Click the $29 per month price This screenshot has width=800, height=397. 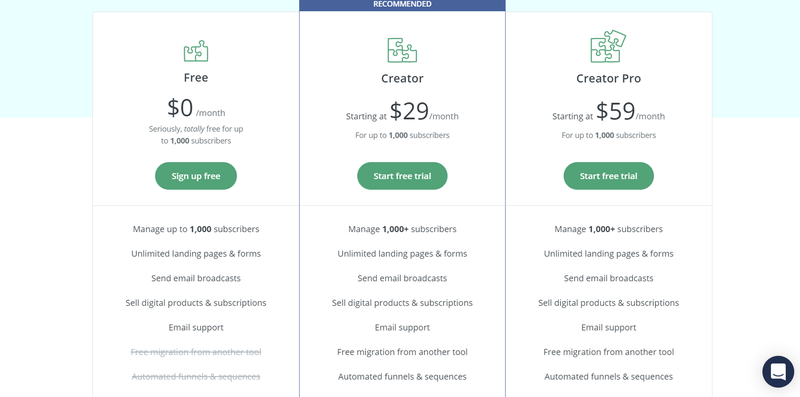point(424,112)
